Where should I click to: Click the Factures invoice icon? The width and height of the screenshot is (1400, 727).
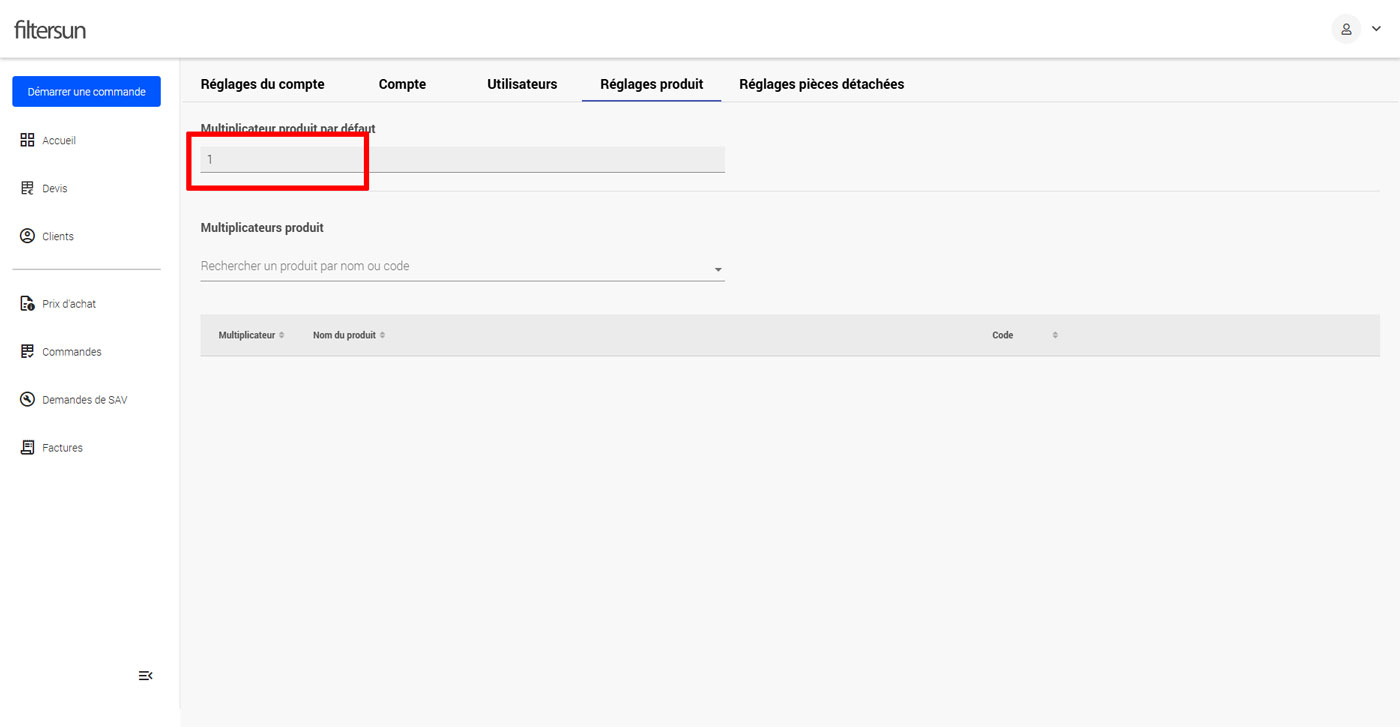click(x=28, y=448)
